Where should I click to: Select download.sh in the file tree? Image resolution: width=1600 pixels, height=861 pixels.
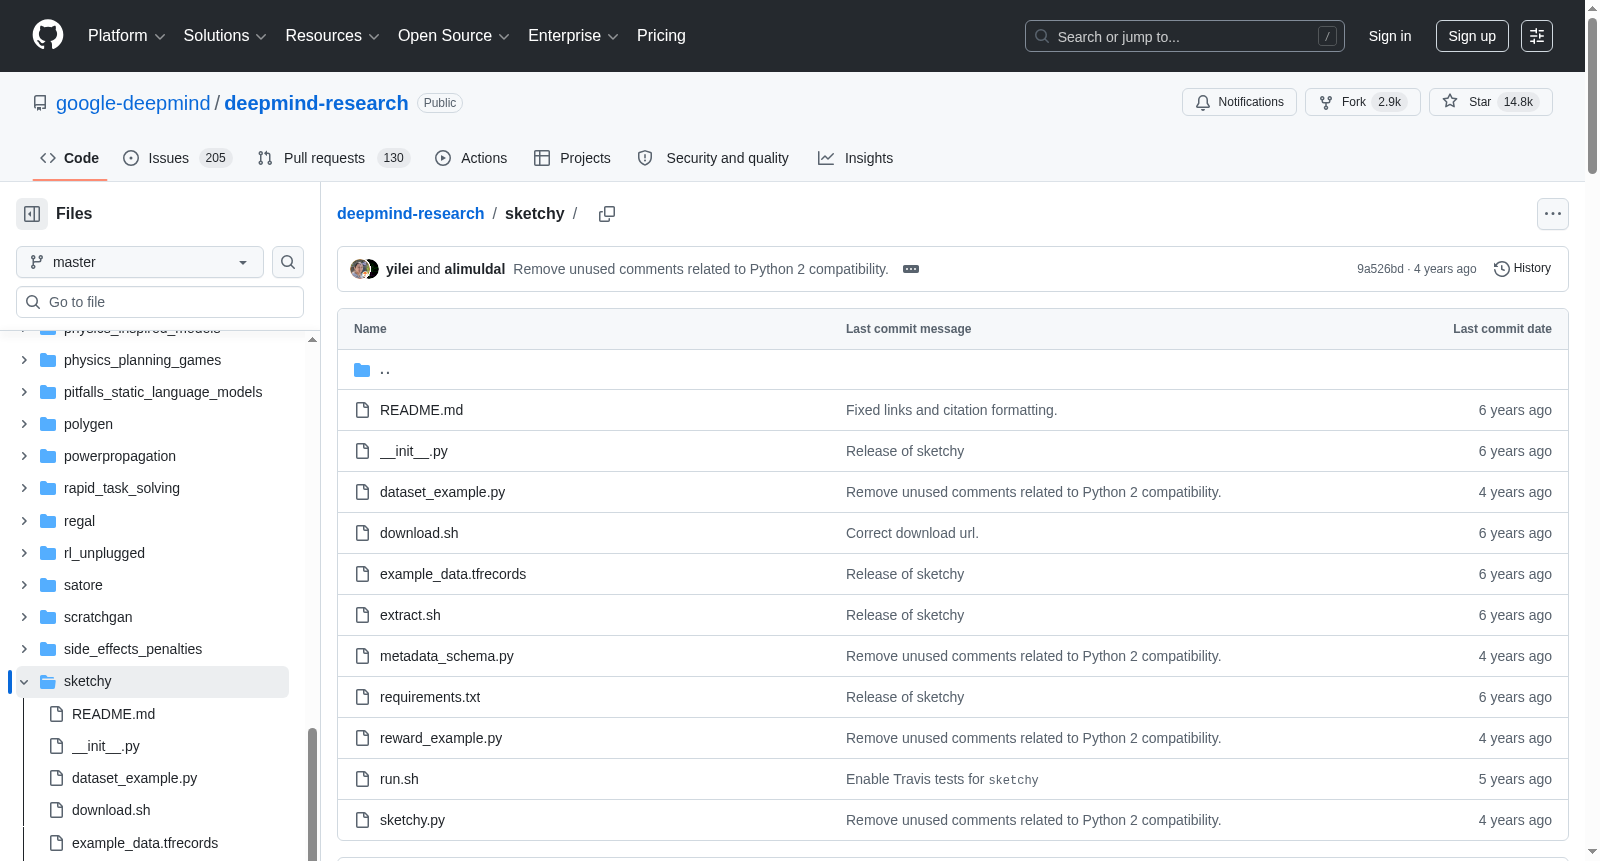[111, 810]
